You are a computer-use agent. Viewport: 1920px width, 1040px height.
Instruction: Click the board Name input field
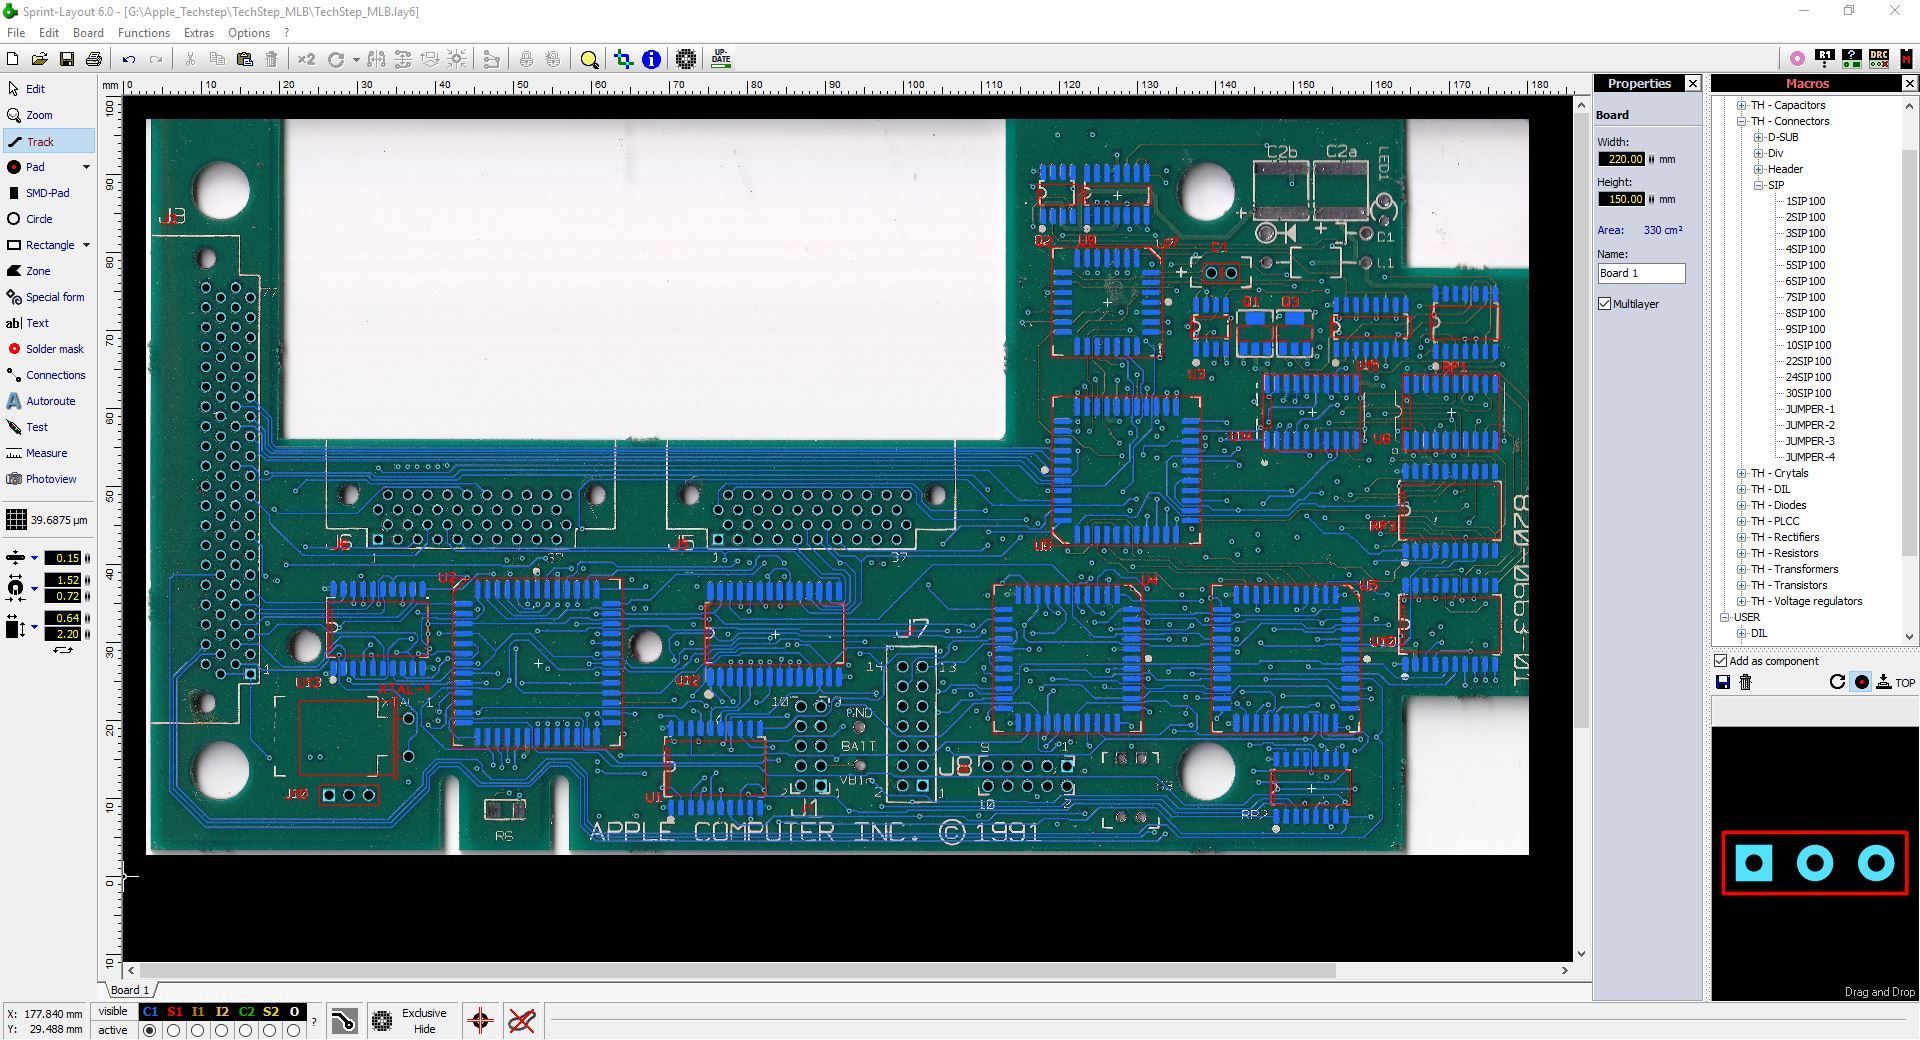pos(1641,273)
